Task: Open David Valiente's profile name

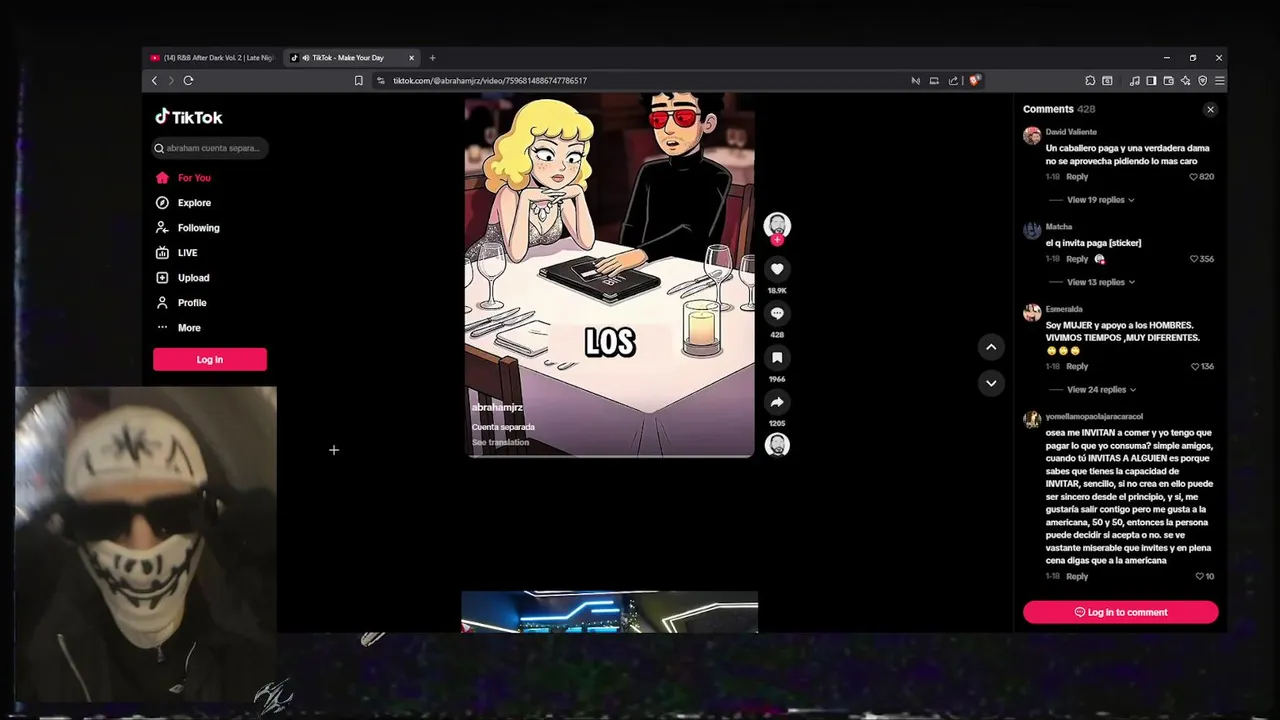Action: (1071, 132)
